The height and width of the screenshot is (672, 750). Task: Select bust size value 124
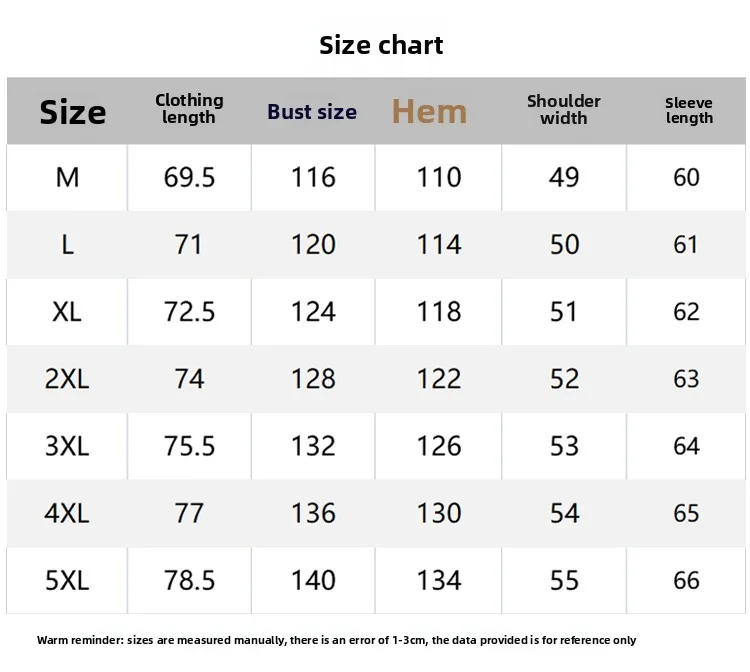[x=313, y=311]
